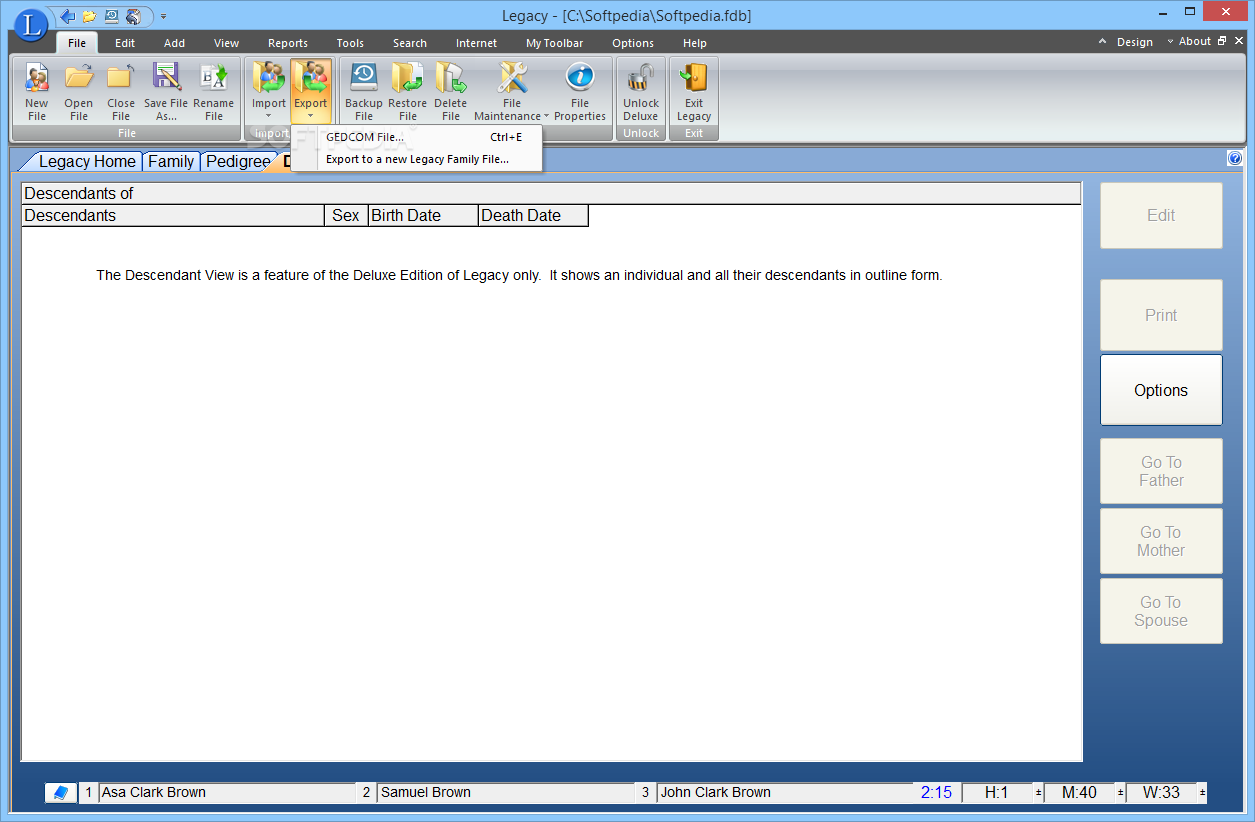Click the Unlock Deluxe padlock icon
The height and width of the screenshot is (822, 1255).
[x=640, y=77]
